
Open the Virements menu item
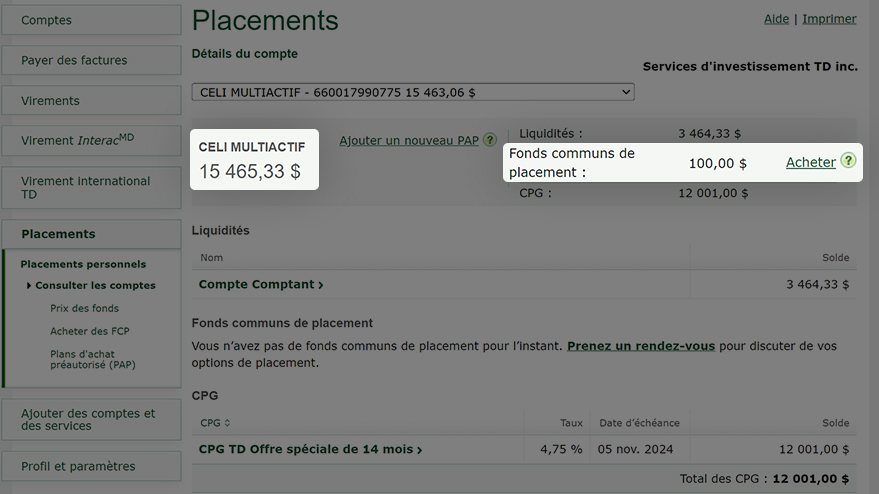coord(91,100)
